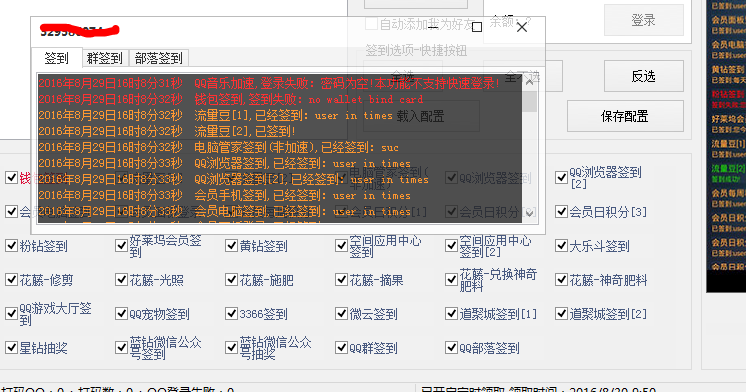Uncheck QQ游戏大厅签到 option
This screenshot has width=746, height=392.
click(11, 314)
